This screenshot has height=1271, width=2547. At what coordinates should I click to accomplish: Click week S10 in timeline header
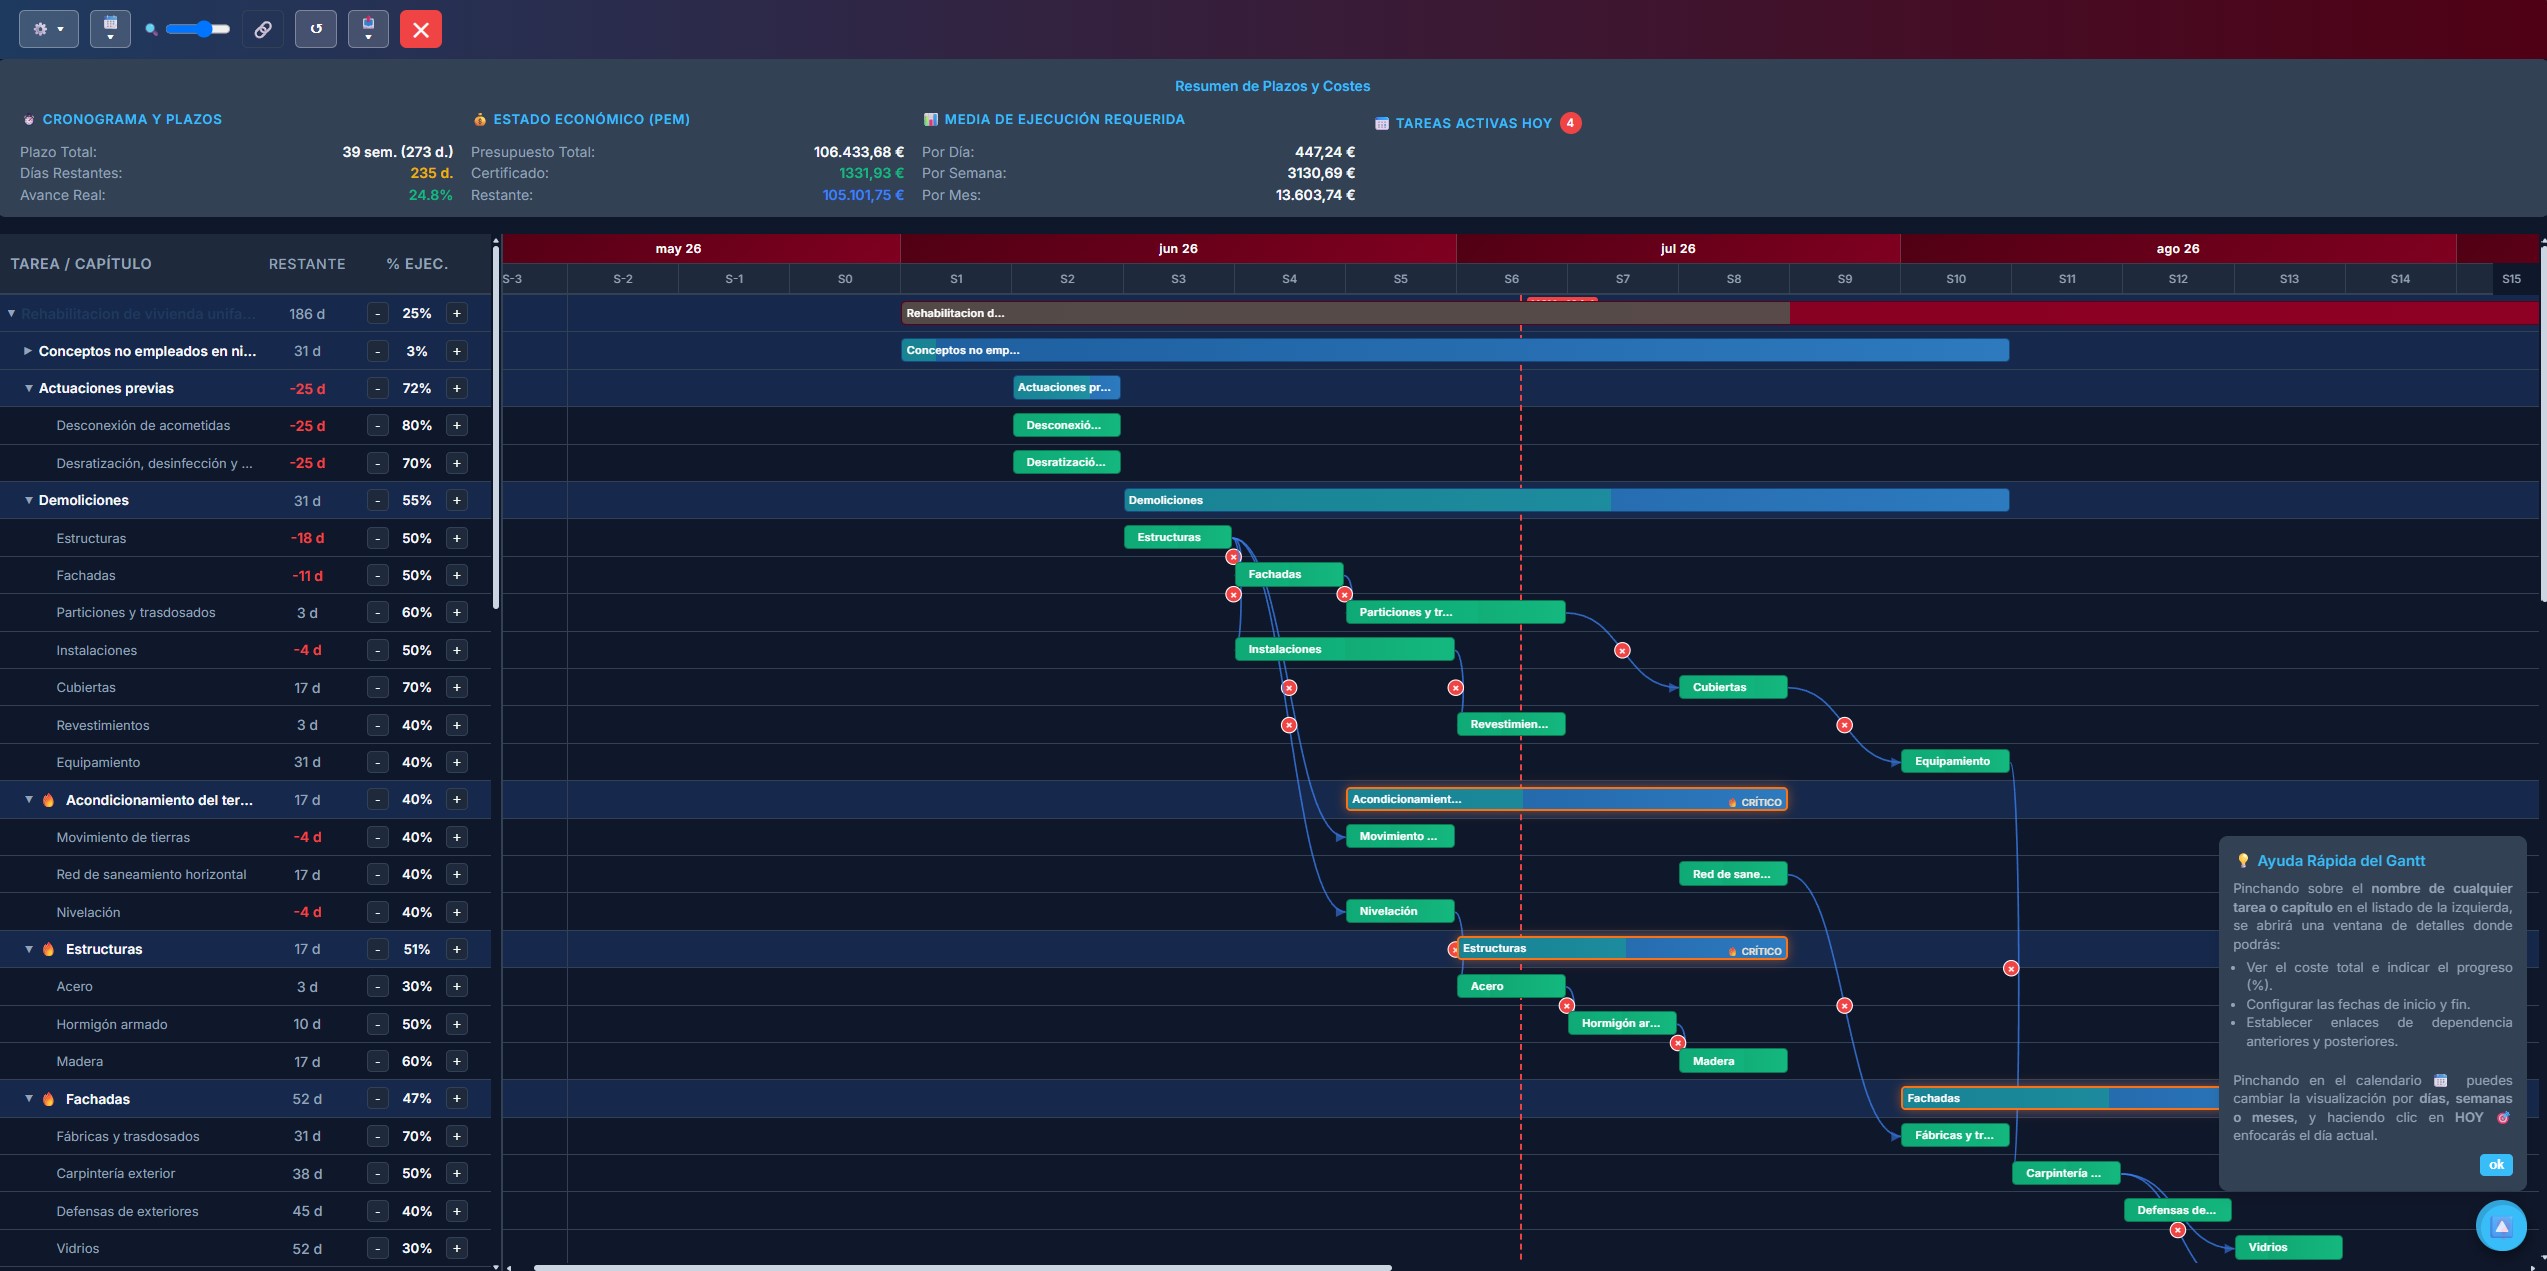(1956, 279)
